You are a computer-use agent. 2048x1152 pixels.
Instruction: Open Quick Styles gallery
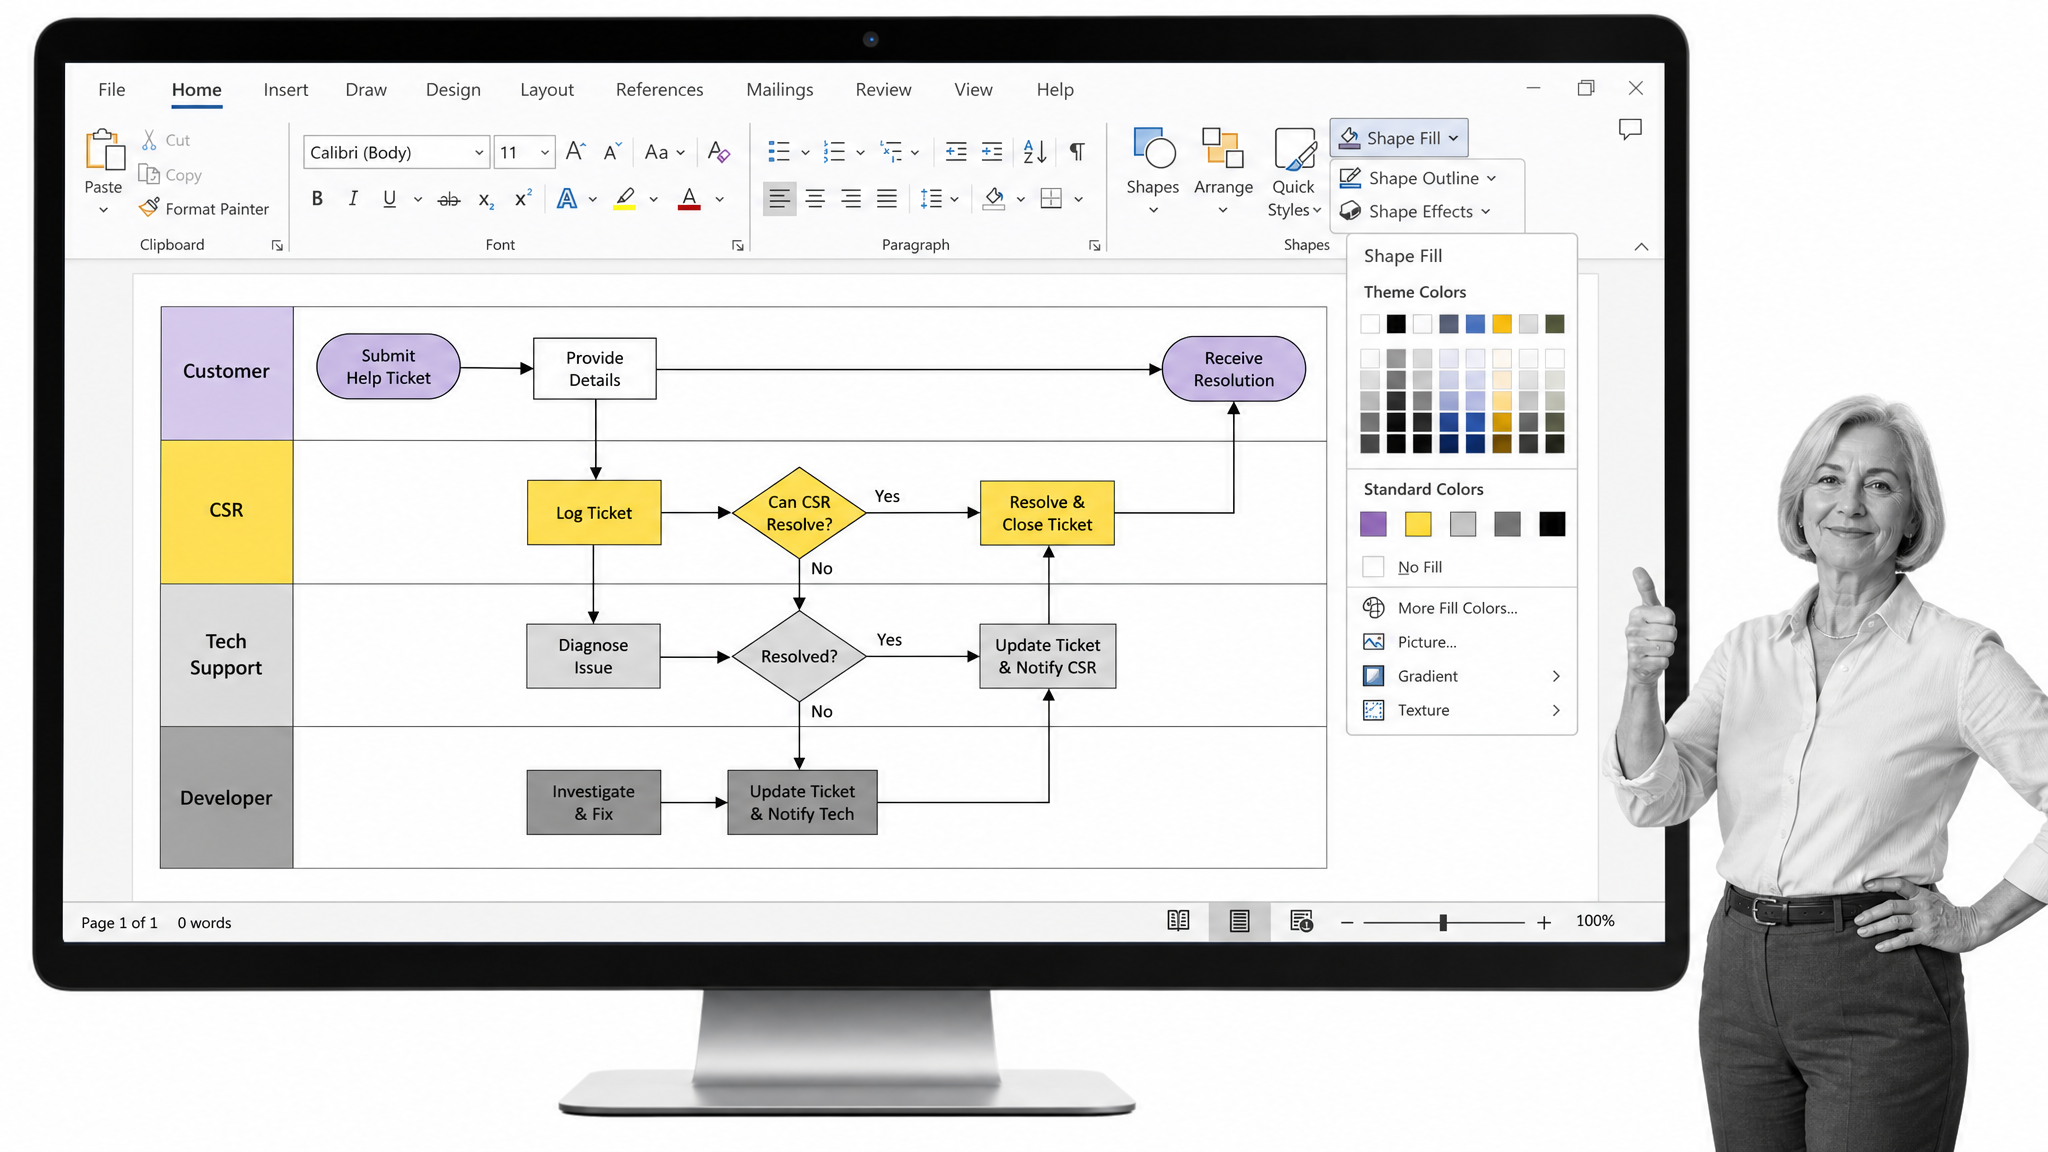tap(1294, 172)
